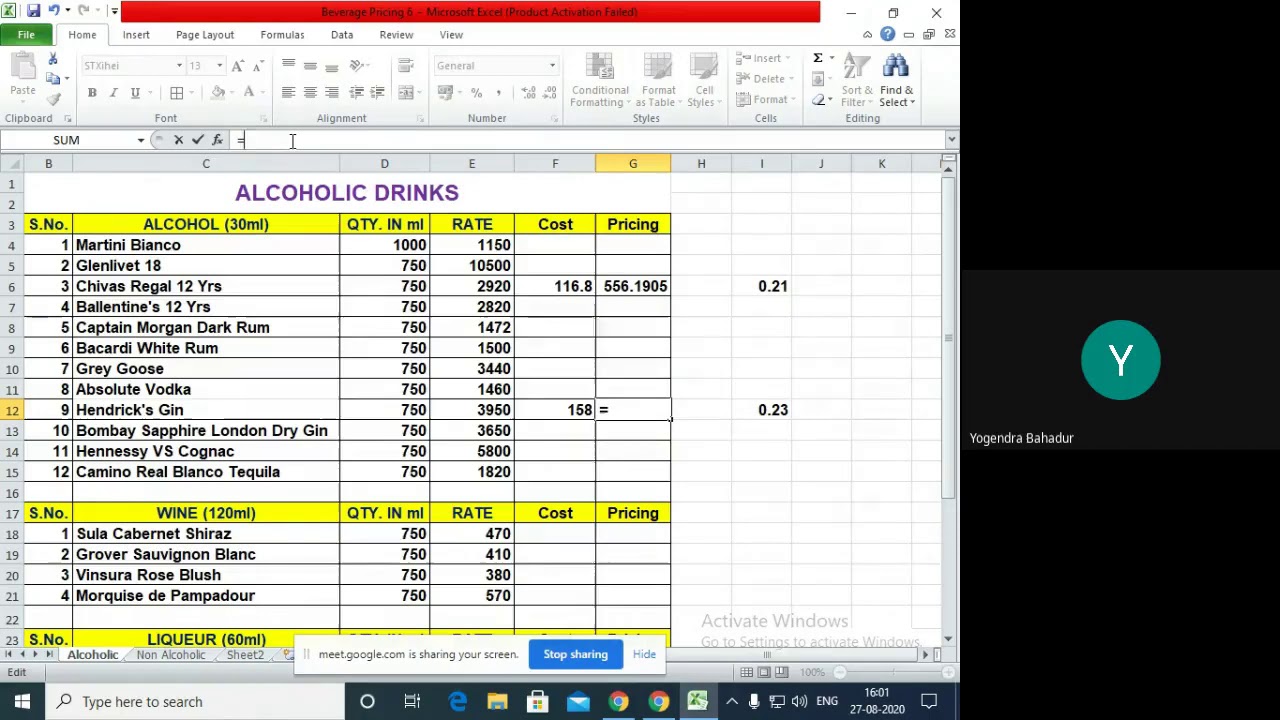Click inside the formula bar input
The width and height of the screenshot is (1280, 720).
coord(590,140)
